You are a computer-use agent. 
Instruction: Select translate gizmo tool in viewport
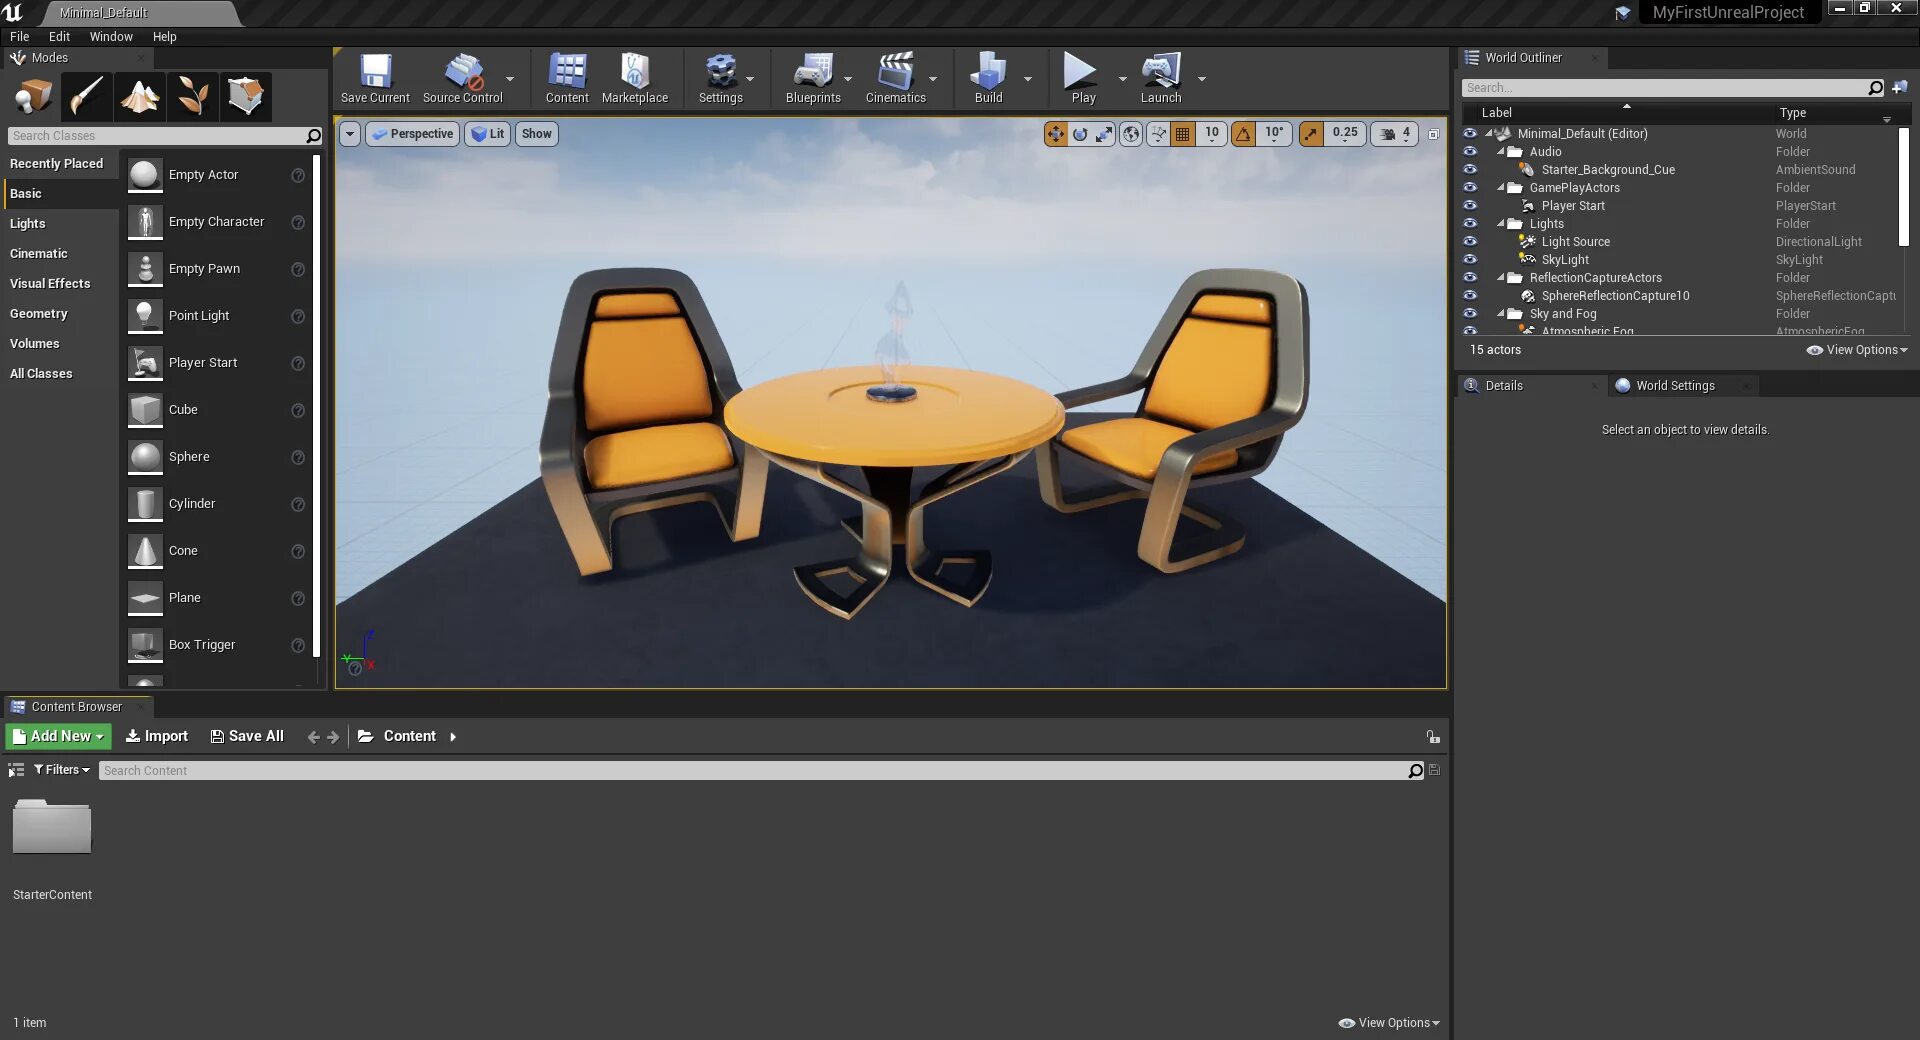click(1056, 134)
